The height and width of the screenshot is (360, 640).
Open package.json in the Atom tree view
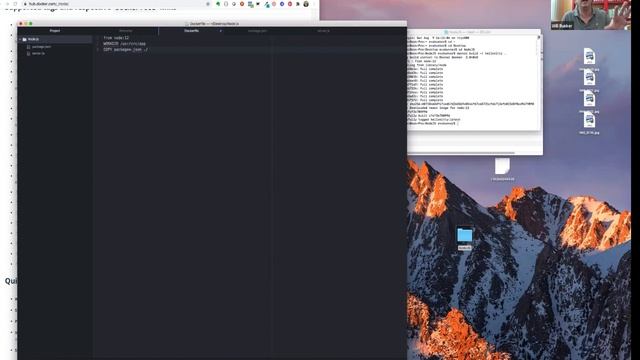point(42,47)
